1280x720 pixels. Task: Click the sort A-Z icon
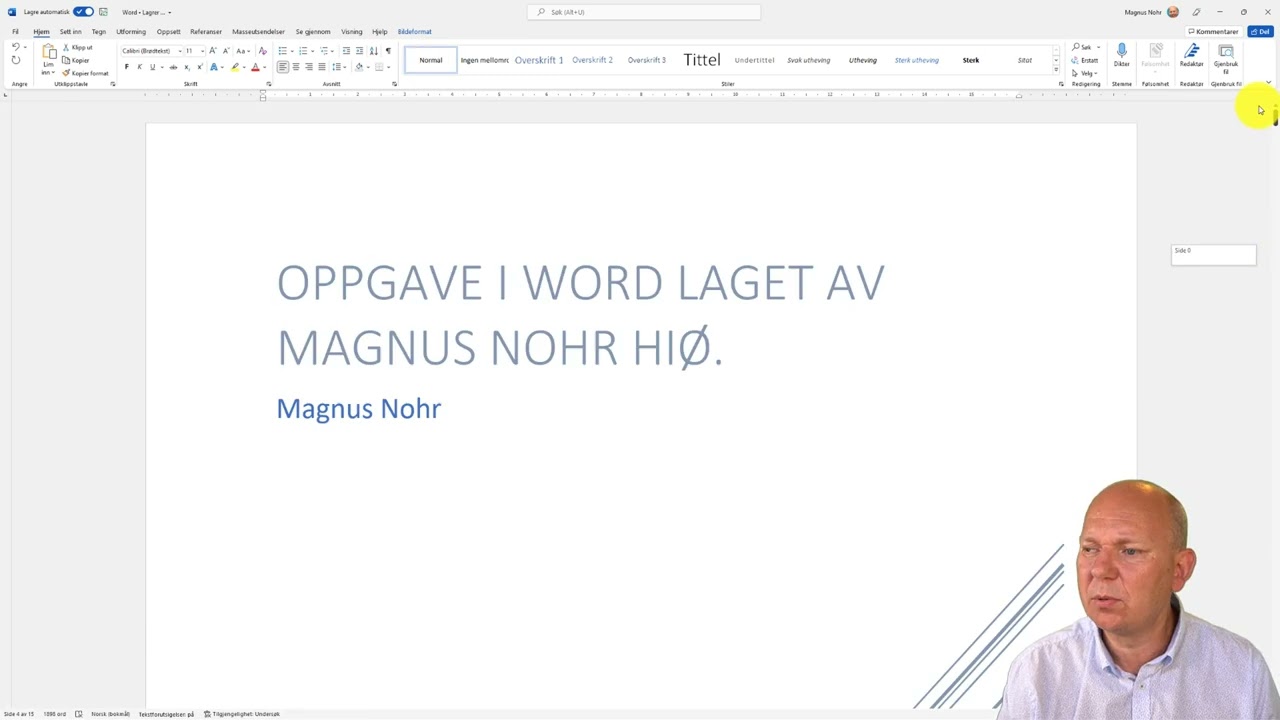click(x=373, y=51)
